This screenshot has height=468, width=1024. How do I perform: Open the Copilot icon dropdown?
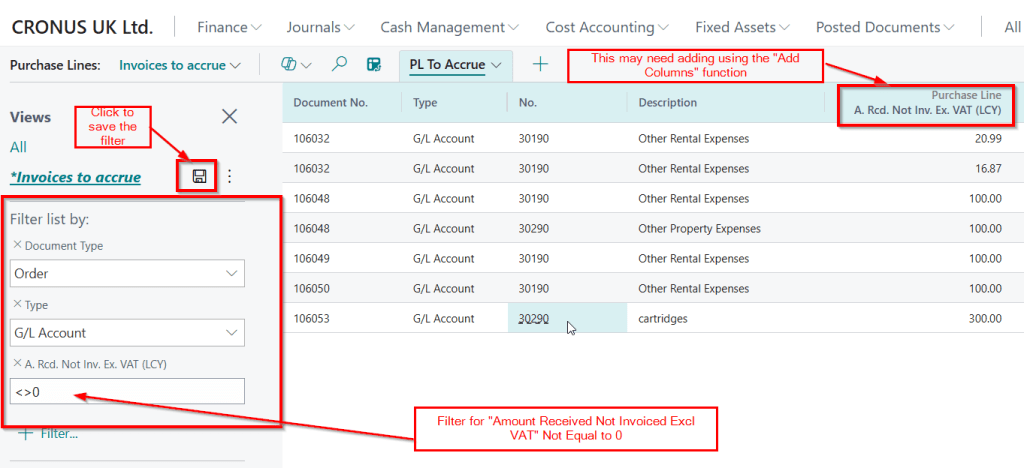pyautogui.click(x=296, y=65)
